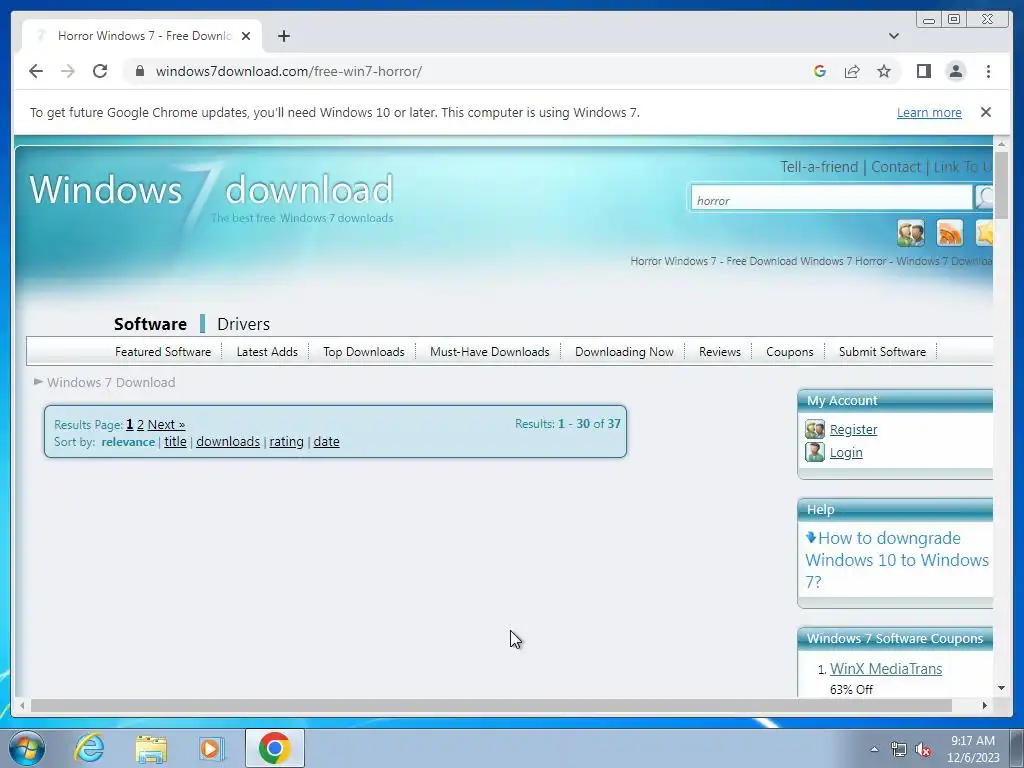Open Featured Software menu item

pyautogui.click(x=163, y=351)
